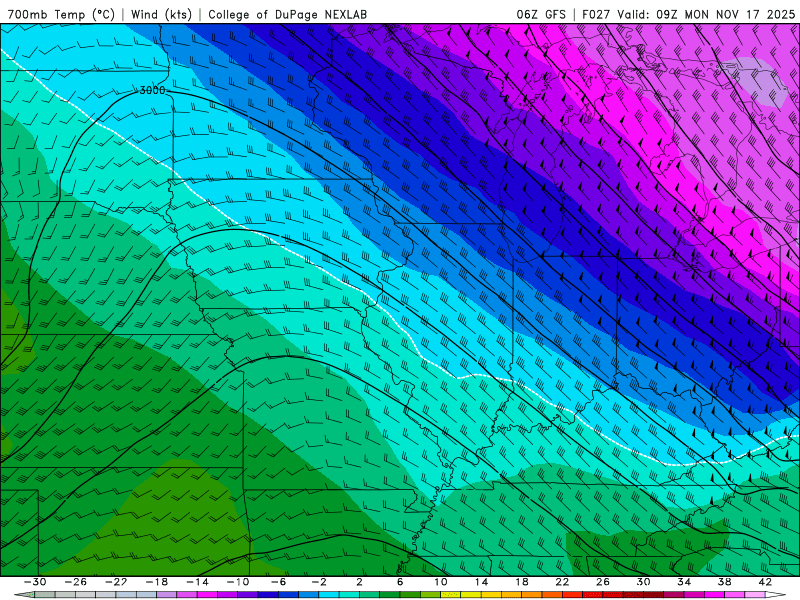Image resolution: width=800 pixels, height=600 pixels.
Task: Click the 2 colorbar value
Action: 359,582
